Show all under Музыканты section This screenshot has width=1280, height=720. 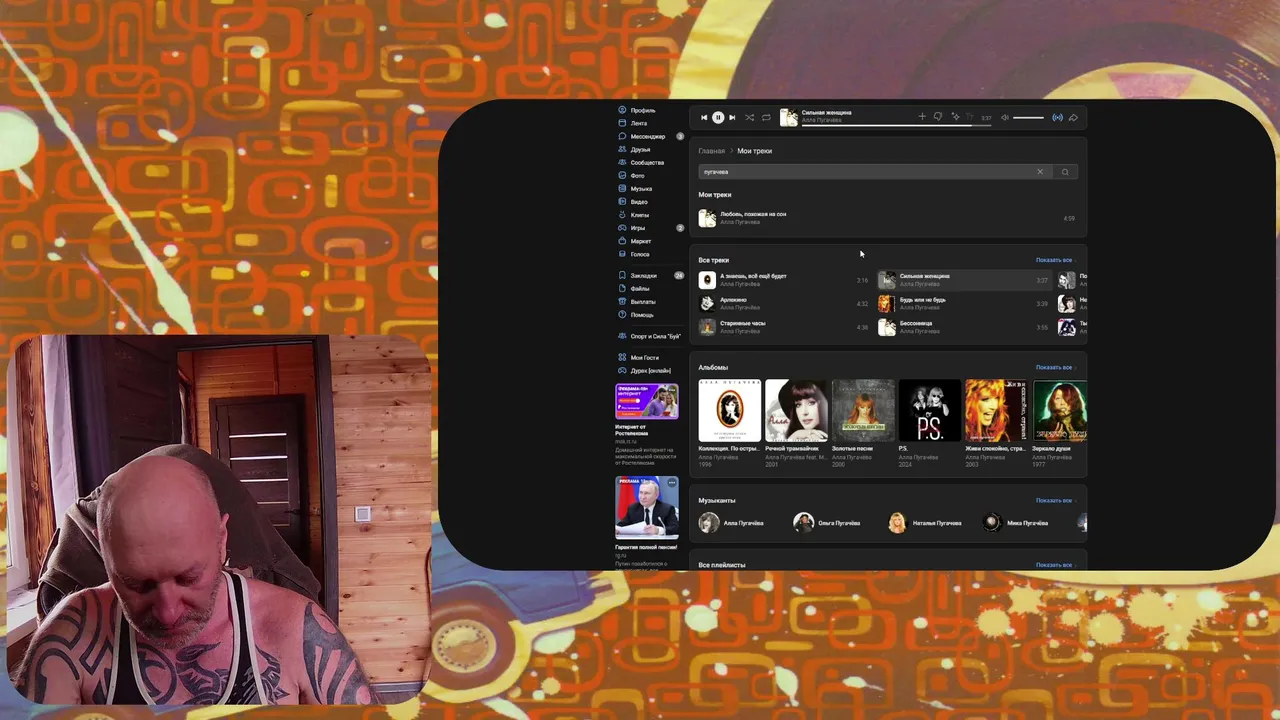point(1055,500)
